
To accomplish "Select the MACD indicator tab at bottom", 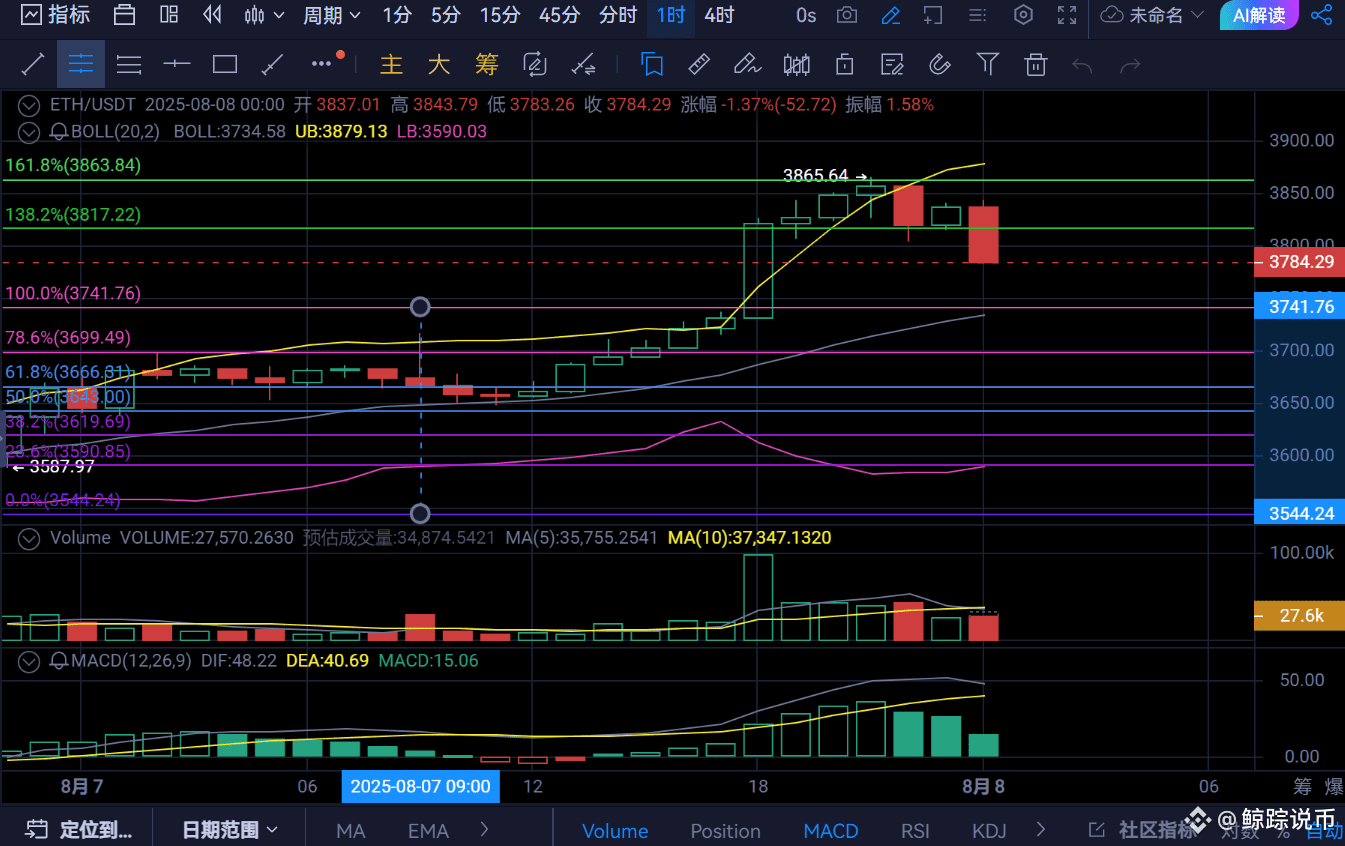I will [x=830, y=831].
